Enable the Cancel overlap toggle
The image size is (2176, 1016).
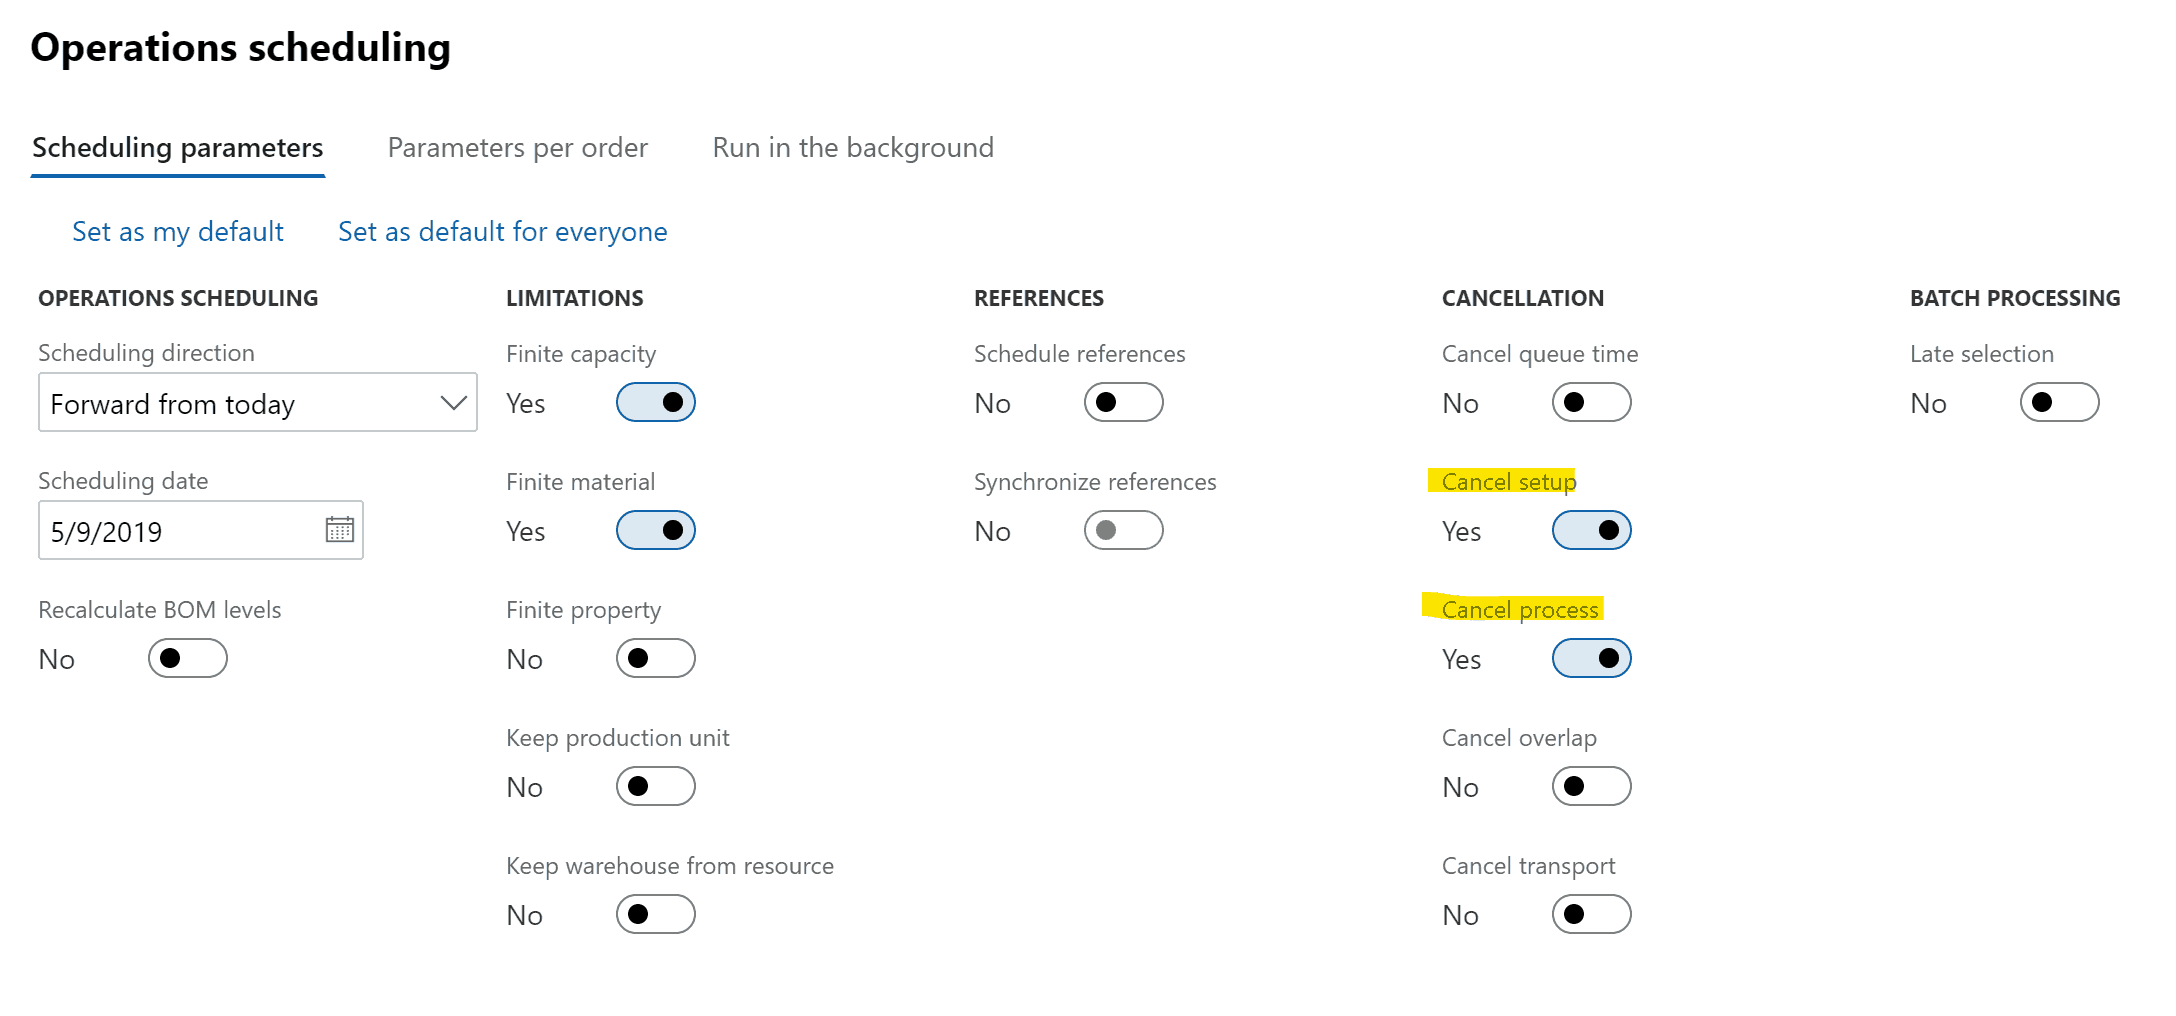pos(1592,786)
